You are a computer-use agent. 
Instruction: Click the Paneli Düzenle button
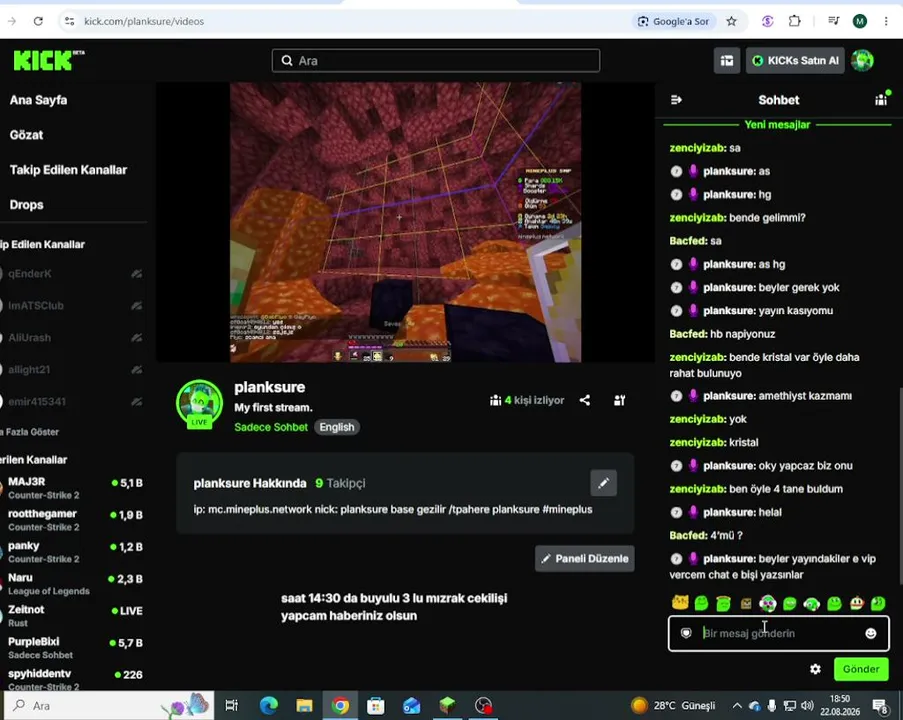click(x=585, y=559)
